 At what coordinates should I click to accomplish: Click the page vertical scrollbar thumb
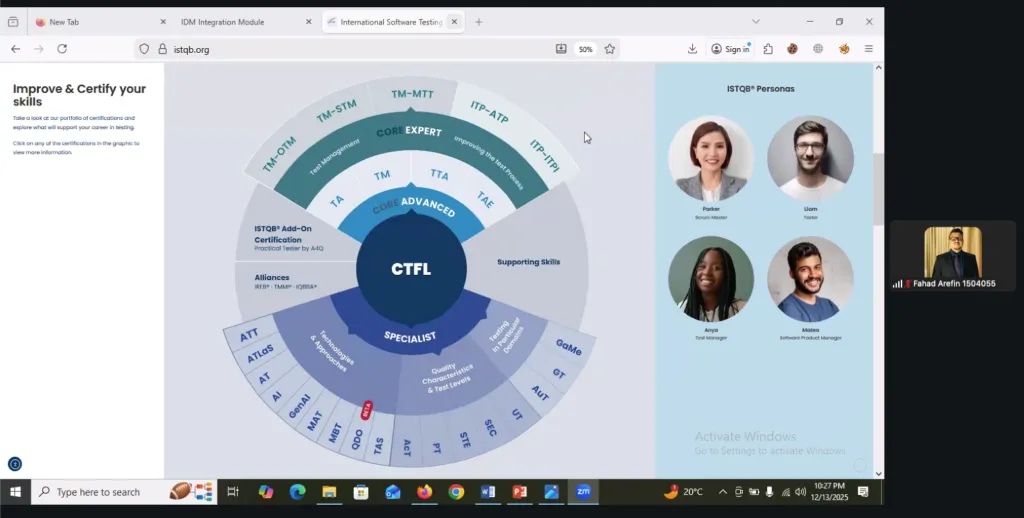tap(878, 189)
